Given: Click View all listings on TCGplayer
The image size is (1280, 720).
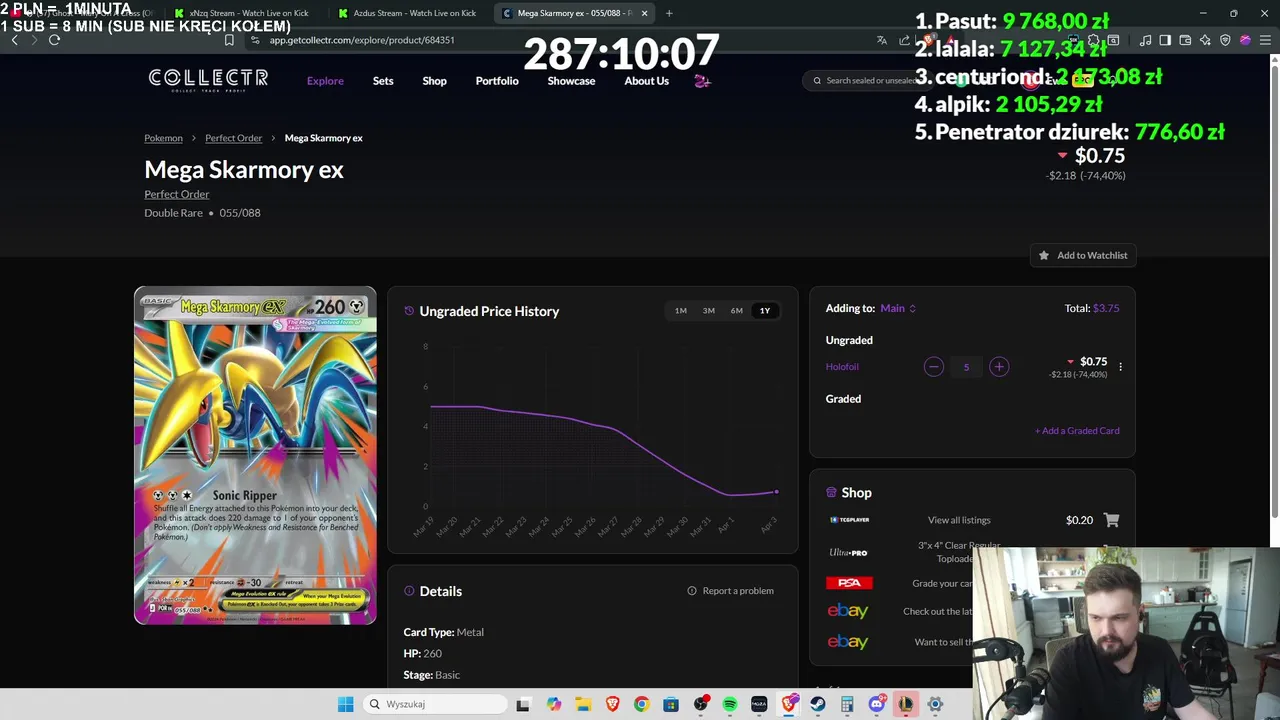Looking at the screenshot, I should tap(959, 520).
